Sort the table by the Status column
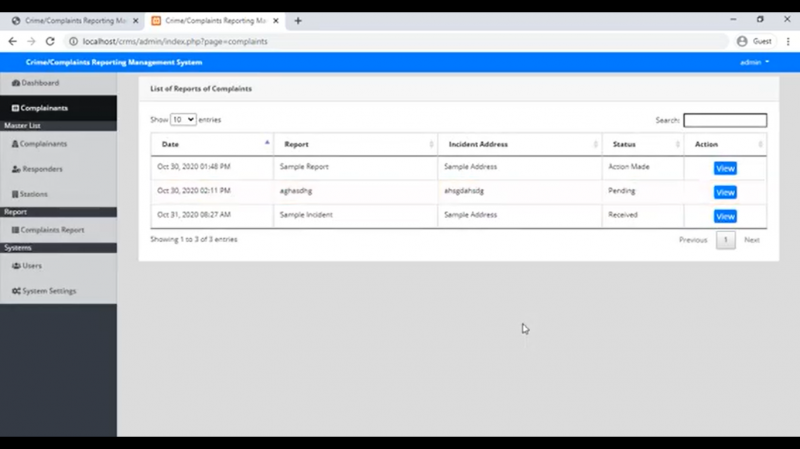800x449 pixels. tap(643, 144)
